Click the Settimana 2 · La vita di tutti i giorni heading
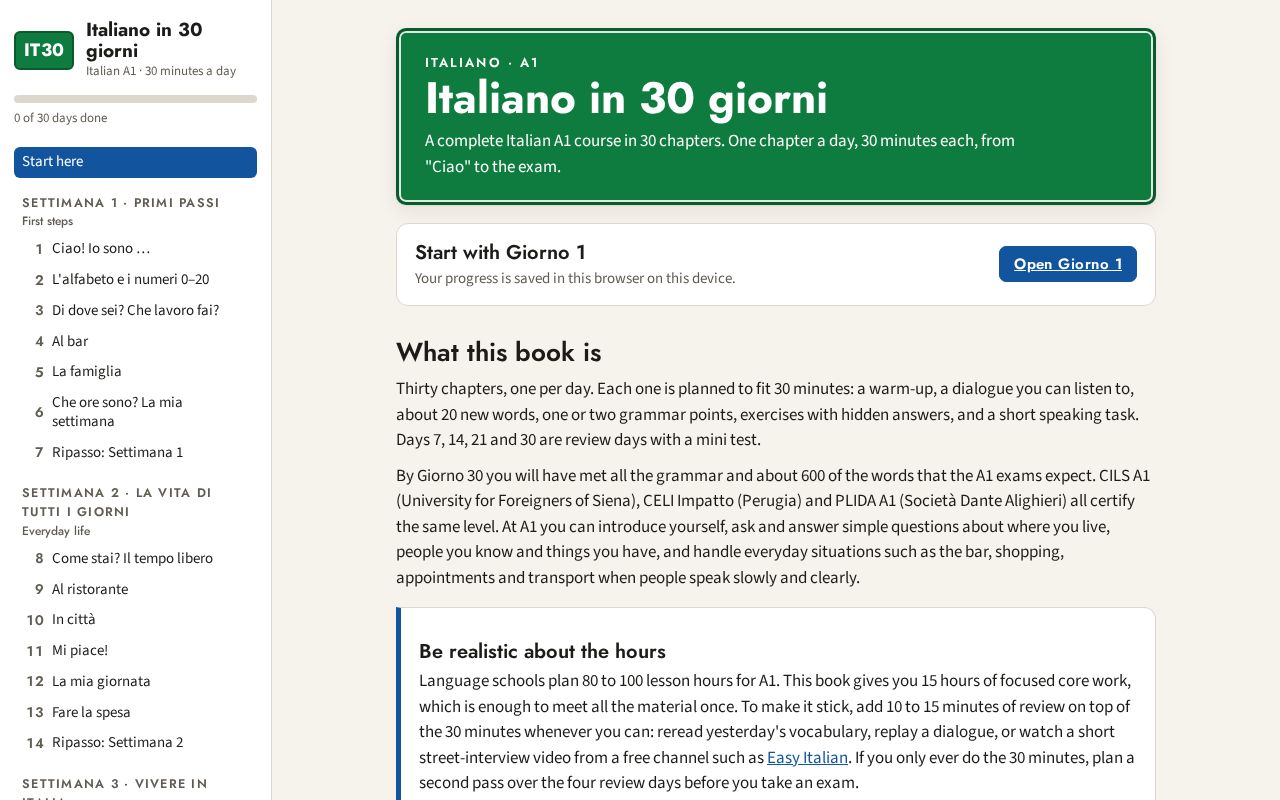The image size is (1280, 800). pyautogui.click(x=117, y=502)
